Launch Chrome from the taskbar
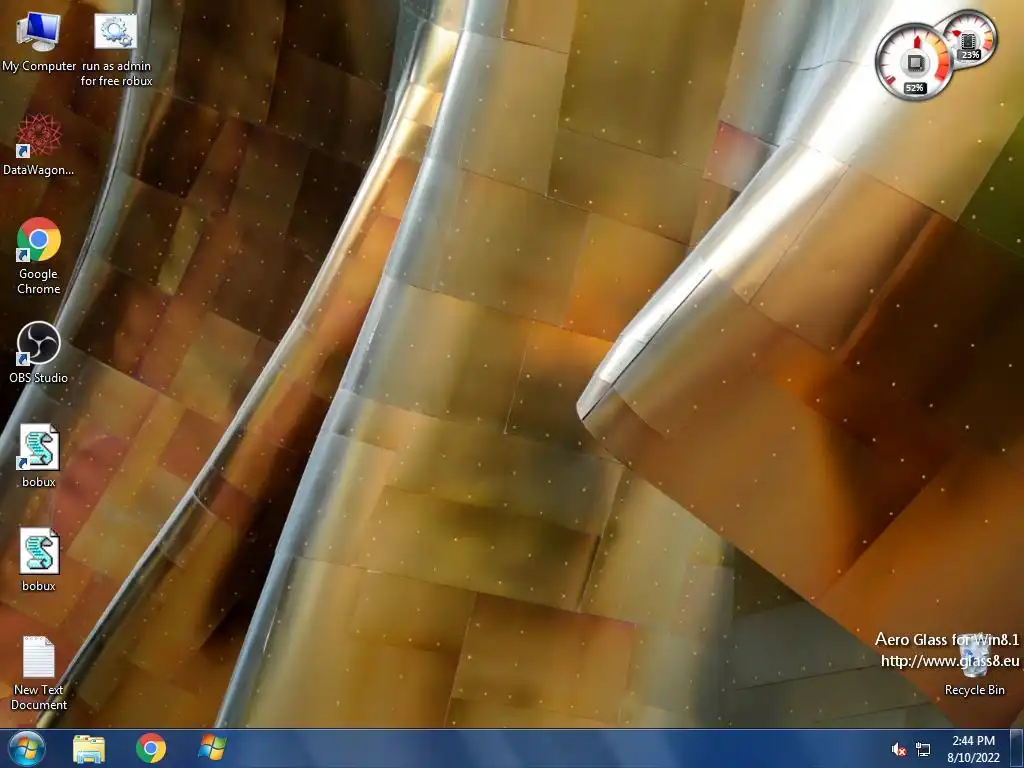1024x768 pixels. [x=151, y=748]
